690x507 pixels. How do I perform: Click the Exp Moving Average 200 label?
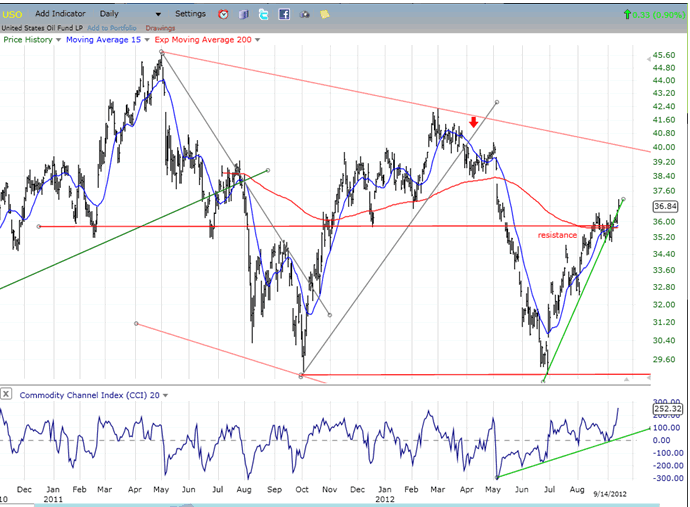203,40
